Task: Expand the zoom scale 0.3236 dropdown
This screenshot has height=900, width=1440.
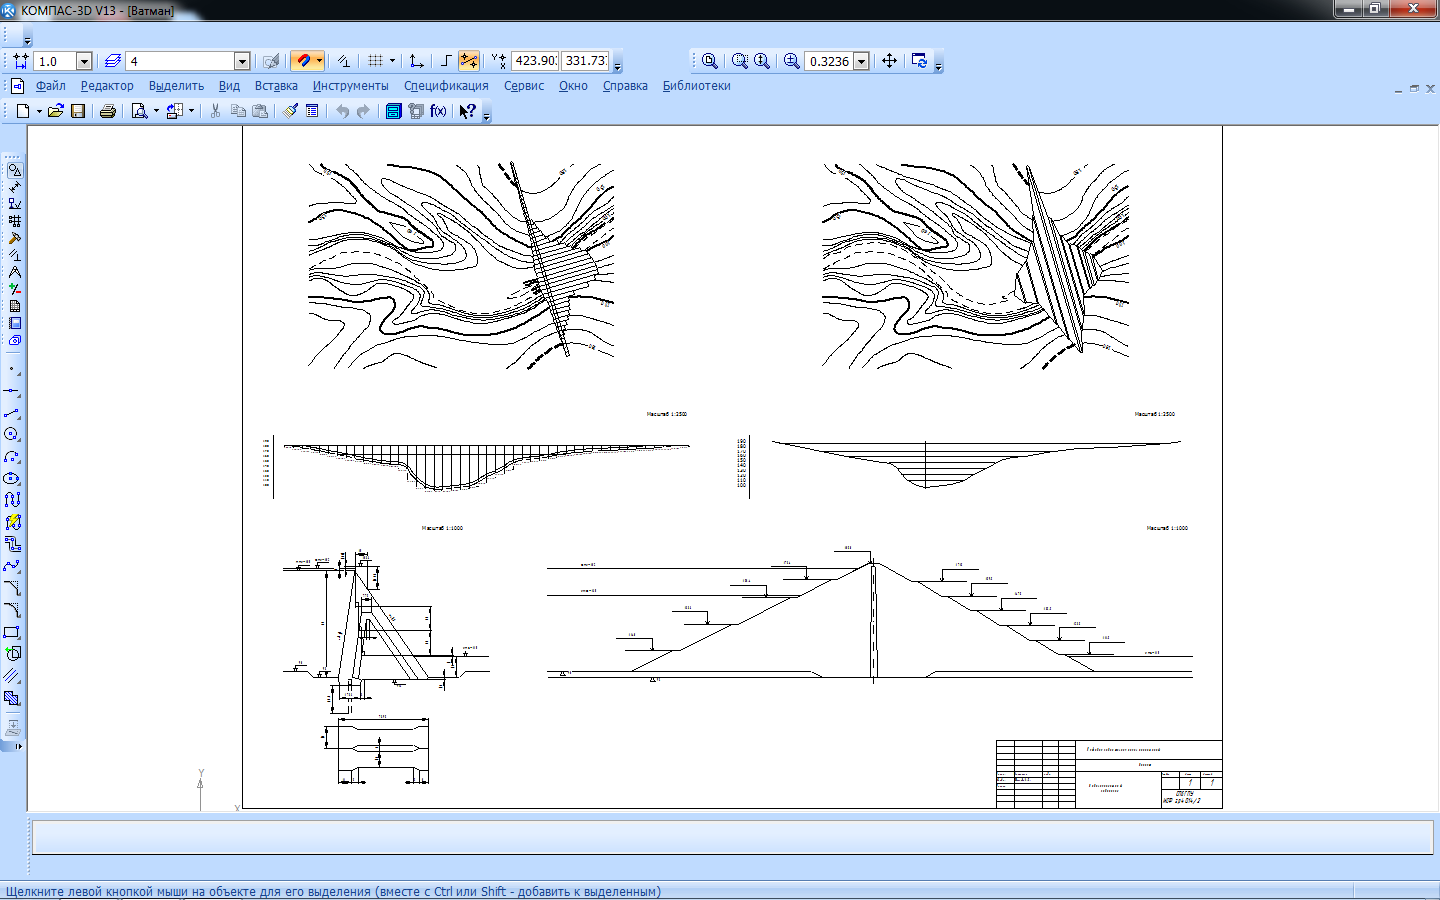Action: [861, 61]
